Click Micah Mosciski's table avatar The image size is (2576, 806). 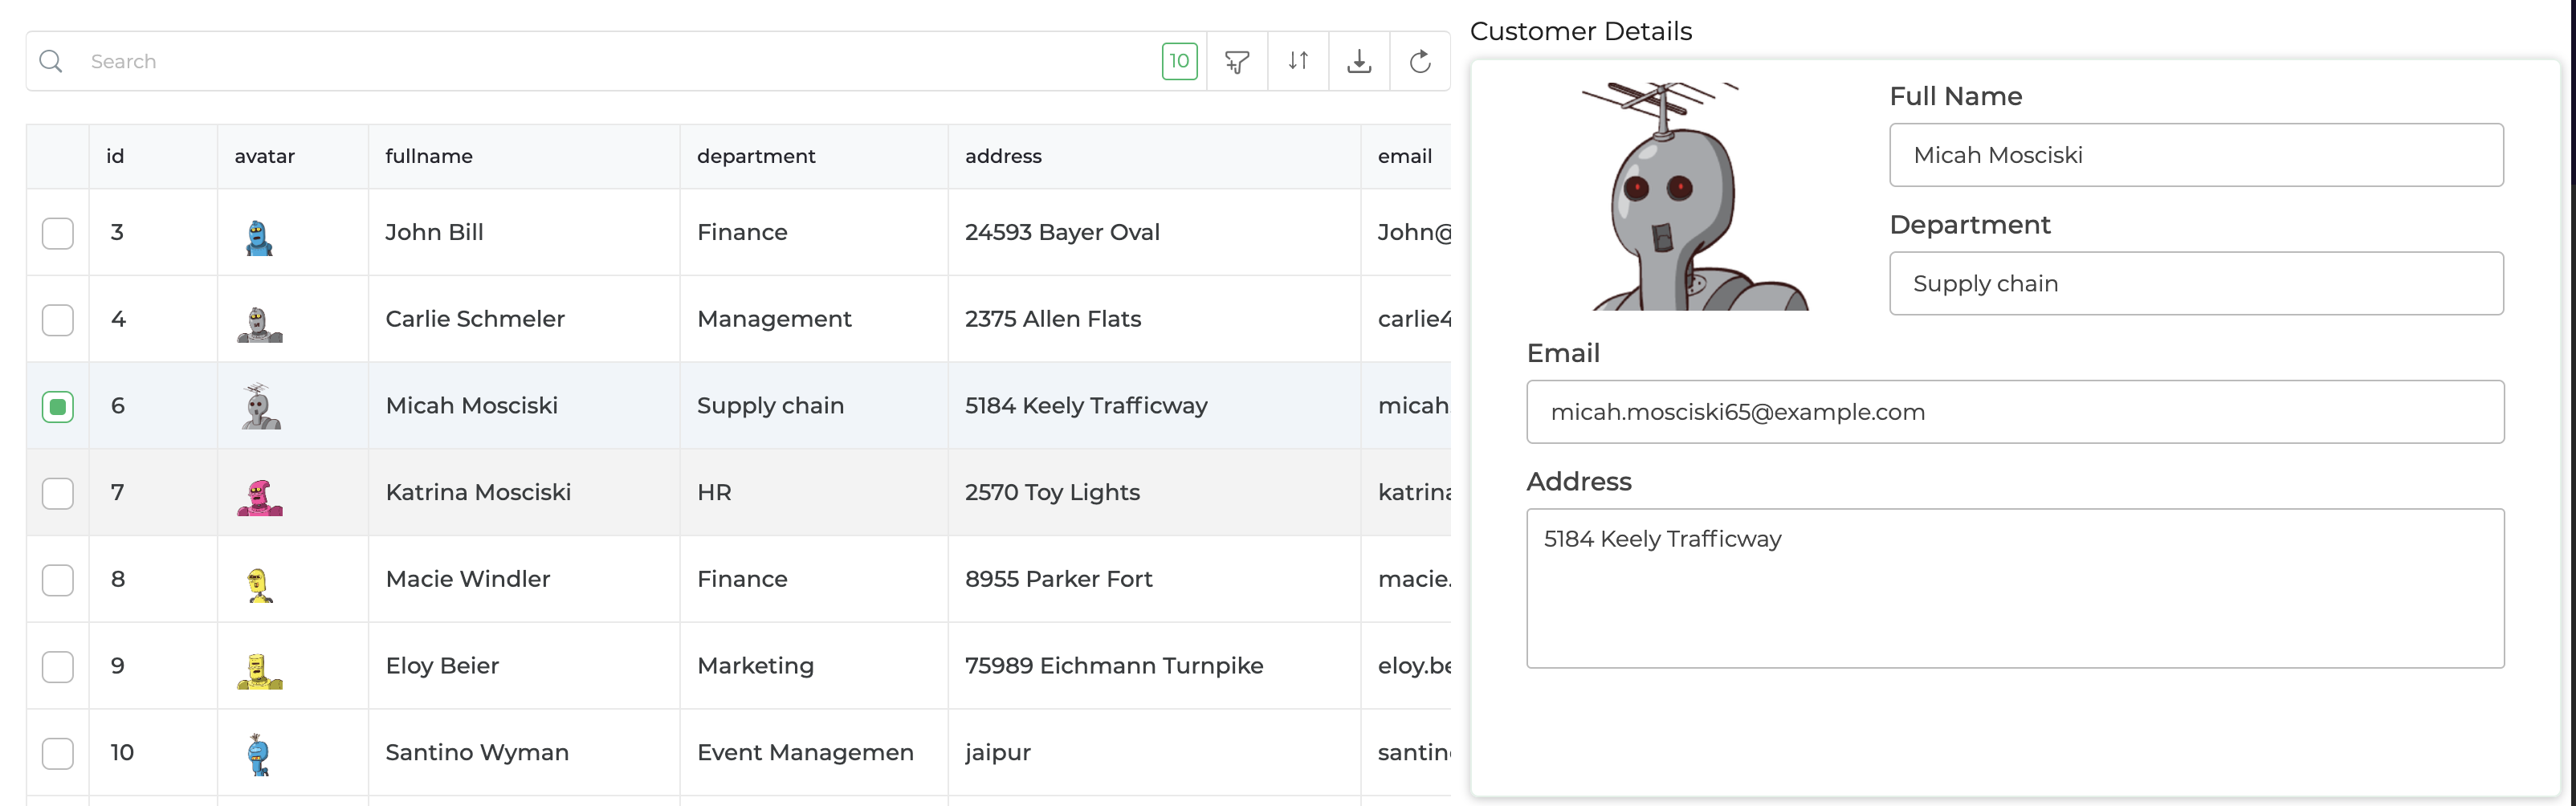click(x=261, y=406)
